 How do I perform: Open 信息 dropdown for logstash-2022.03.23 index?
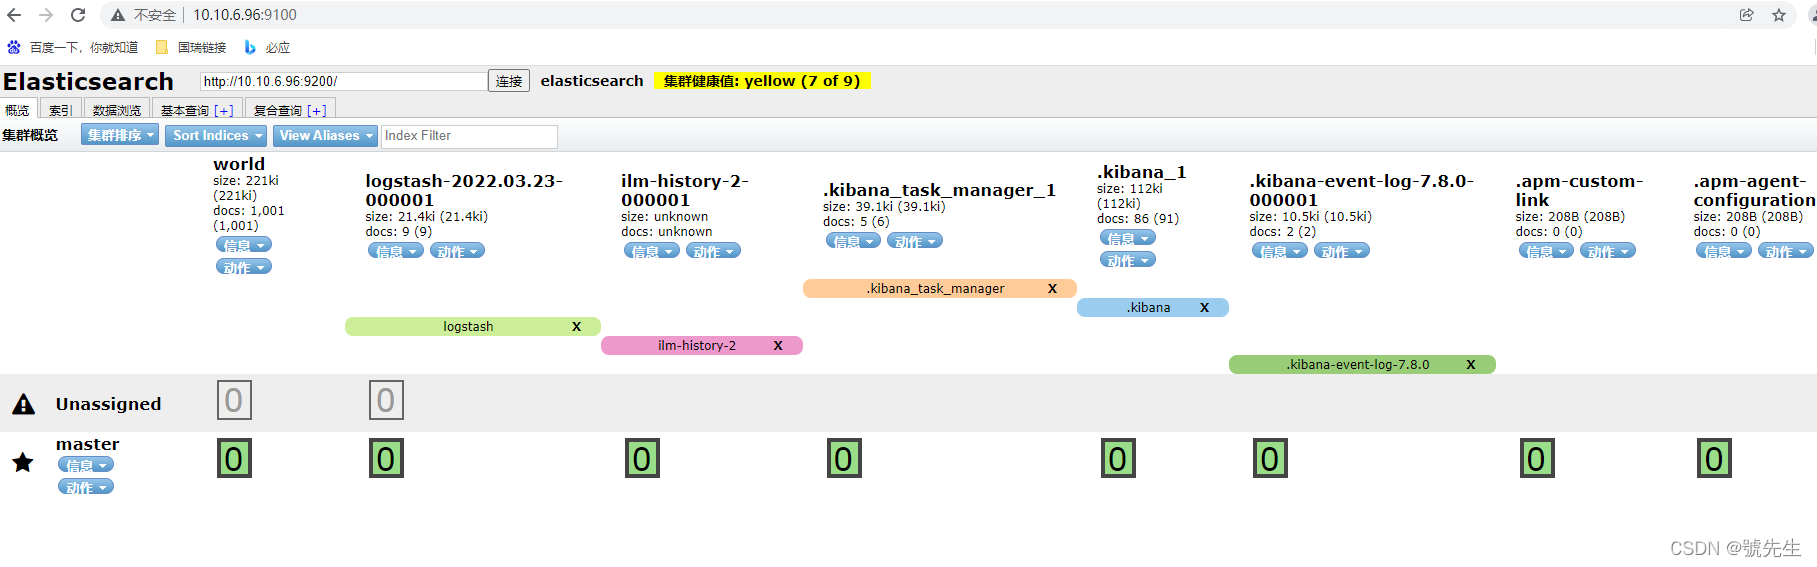[396, 251]
